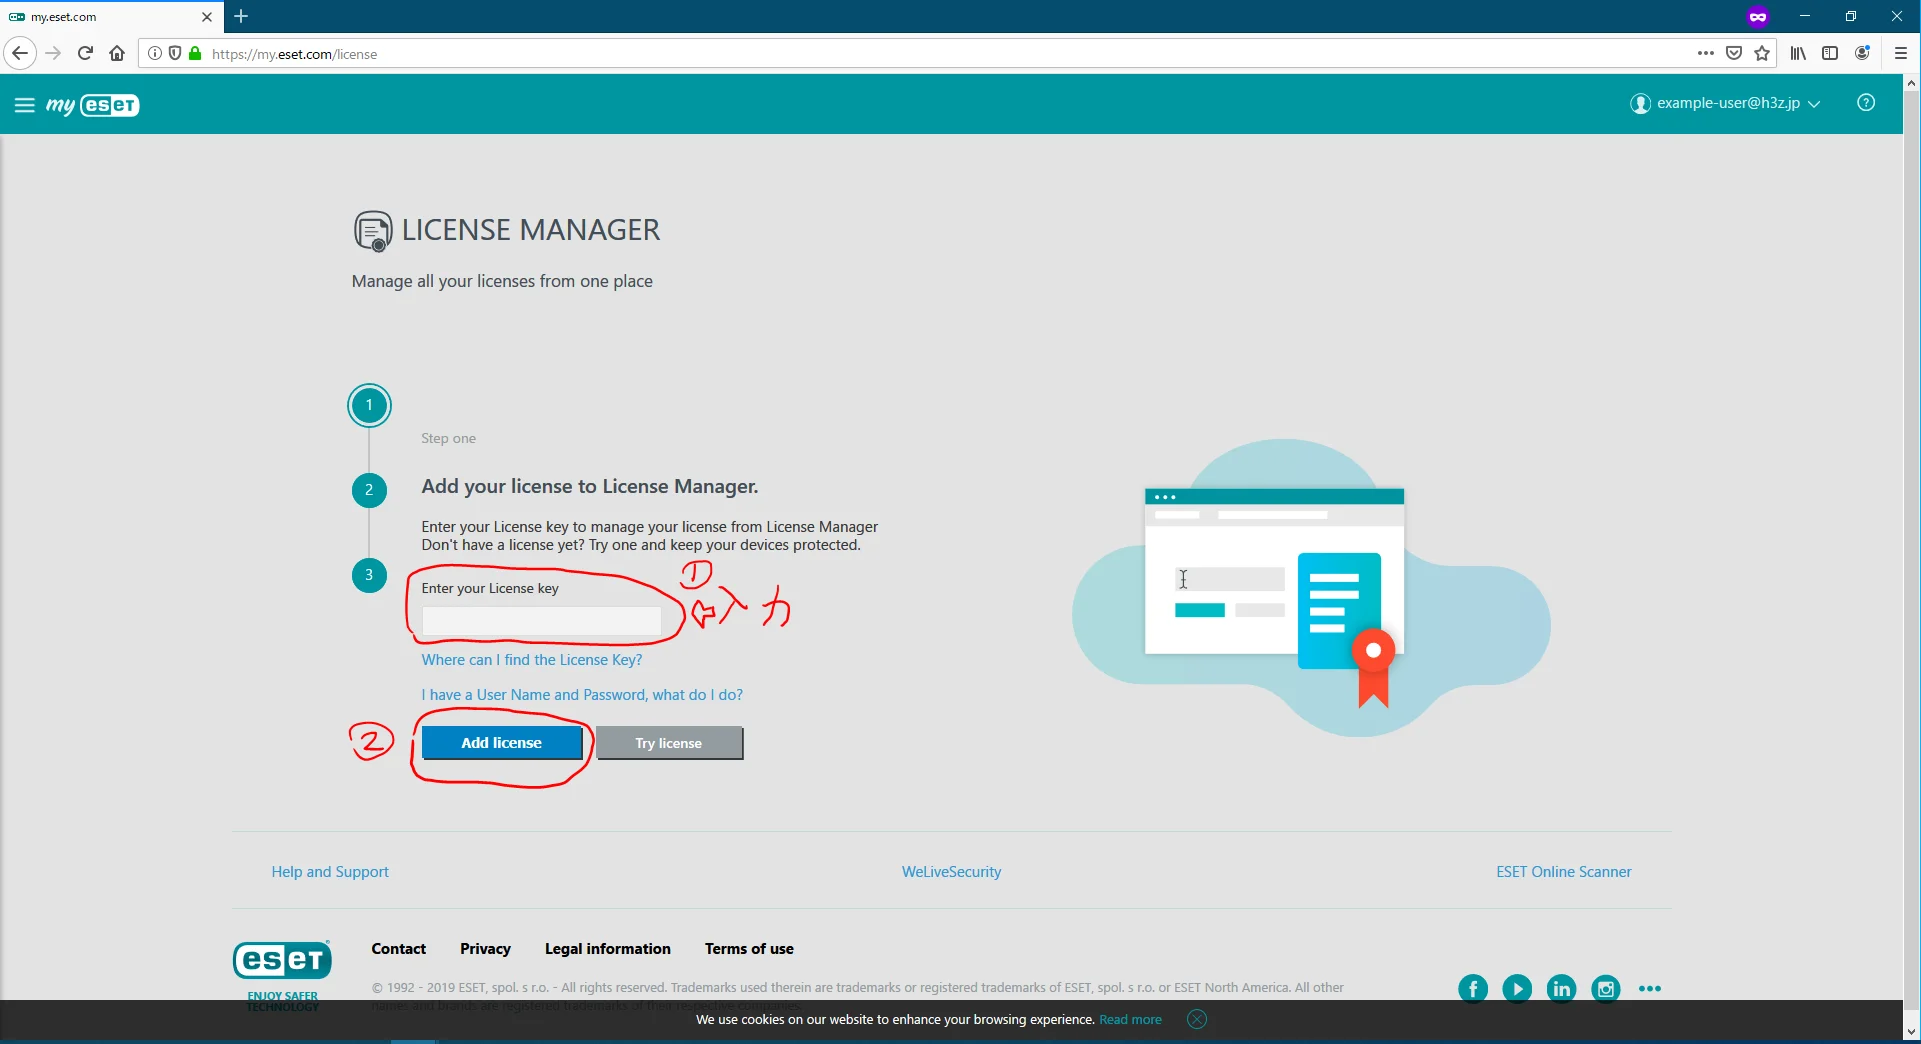Open the Firefox application menu

tap(1900, 54)
